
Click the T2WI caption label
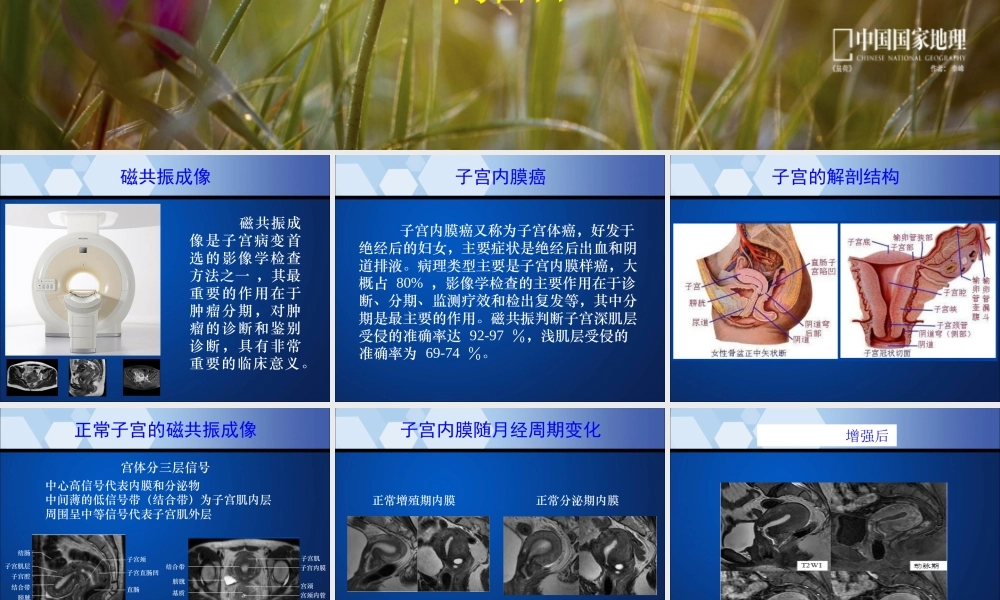812,565
